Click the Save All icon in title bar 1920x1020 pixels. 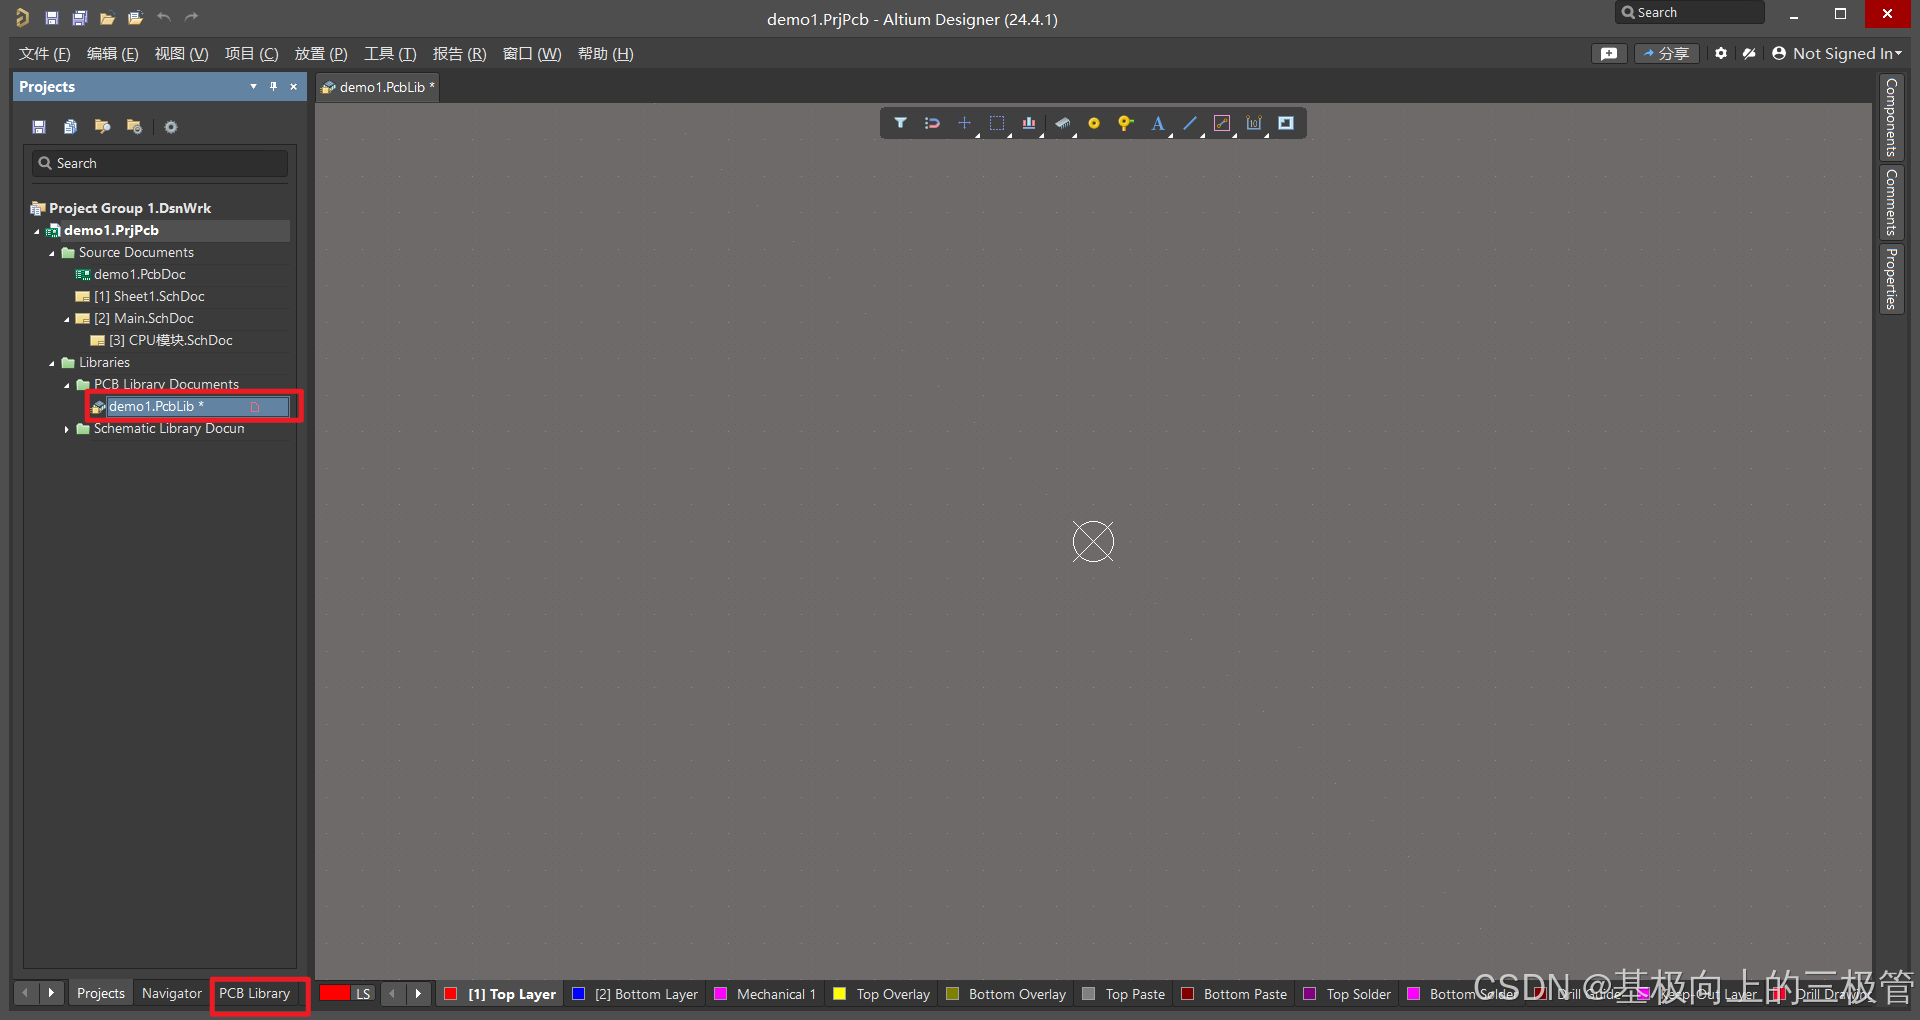pyautogui.click(x=80, y=18)
